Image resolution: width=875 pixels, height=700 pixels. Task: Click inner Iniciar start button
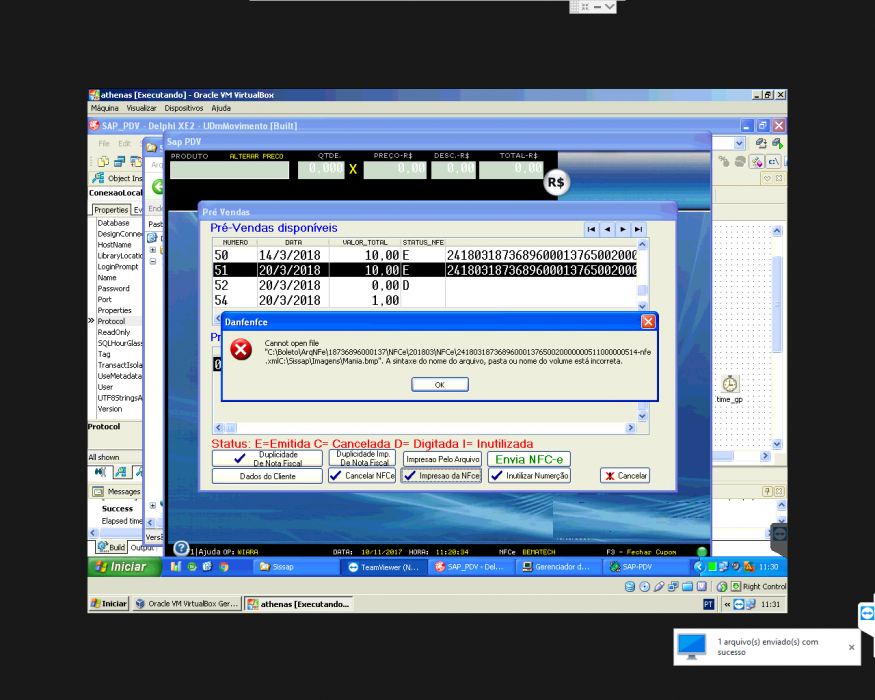[124, 567]
